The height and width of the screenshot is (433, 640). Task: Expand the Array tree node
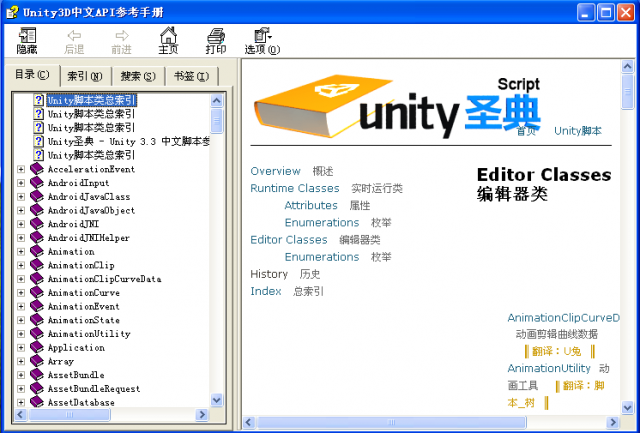coord(21,362)
